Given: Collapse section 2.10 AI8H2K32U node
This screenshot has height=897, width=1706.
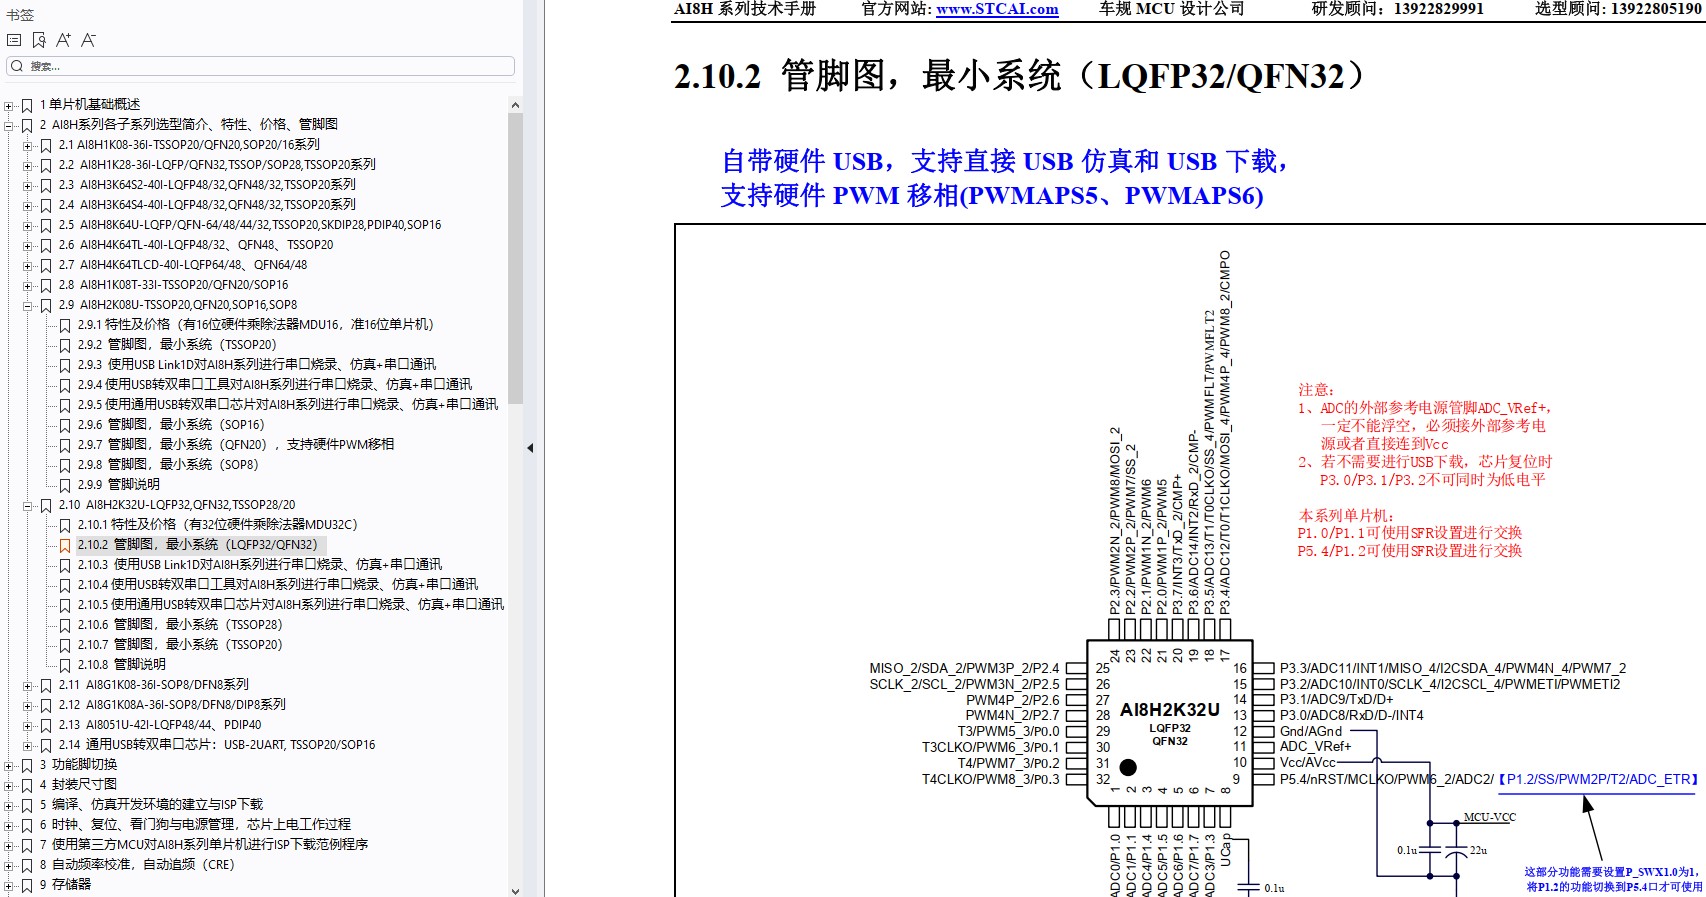Looking at the screenshot, I should 28,505.
